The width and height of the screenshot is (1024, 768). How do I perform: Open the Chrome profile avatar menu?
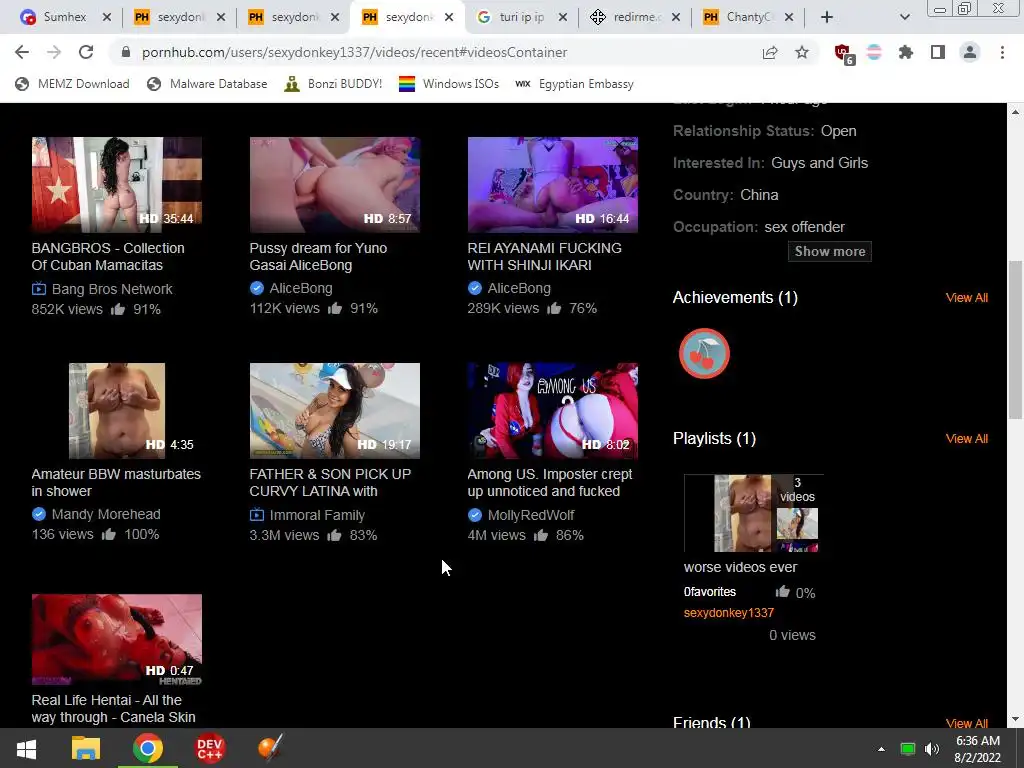click(x=970, y=52)
